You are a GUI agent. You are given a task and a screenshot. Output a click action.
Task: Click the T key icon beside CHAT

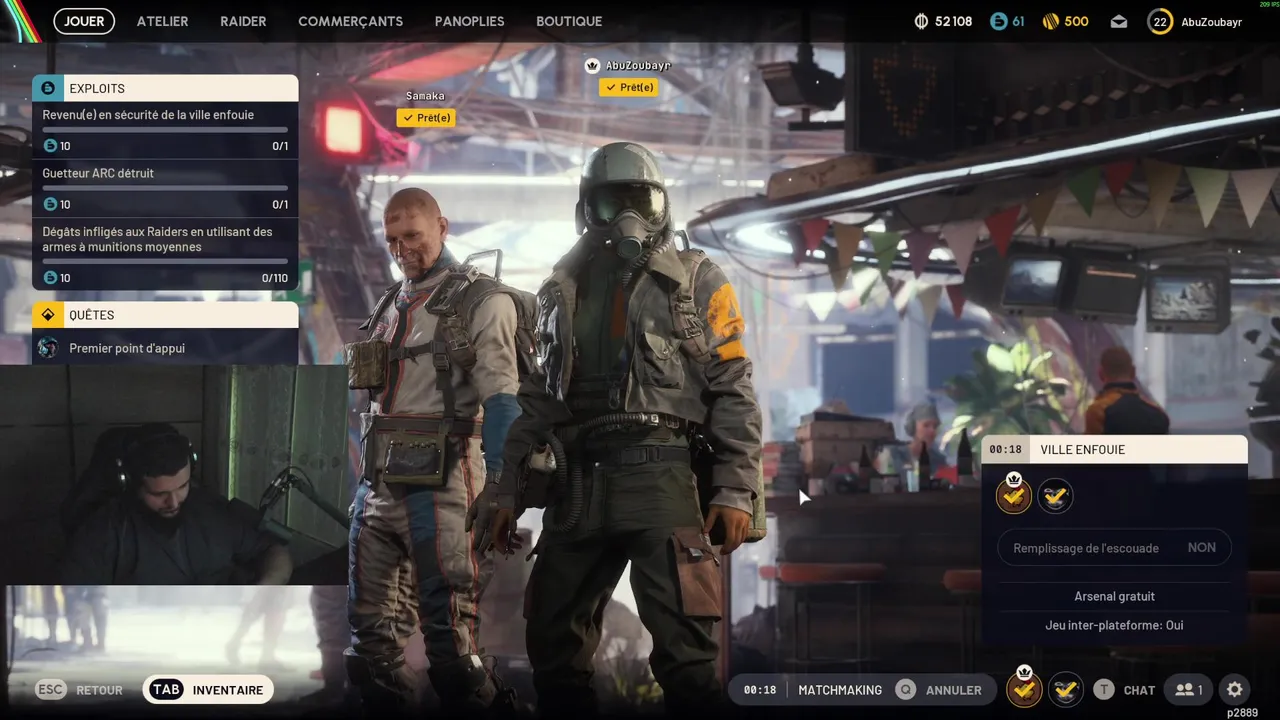coord(1103,689)
